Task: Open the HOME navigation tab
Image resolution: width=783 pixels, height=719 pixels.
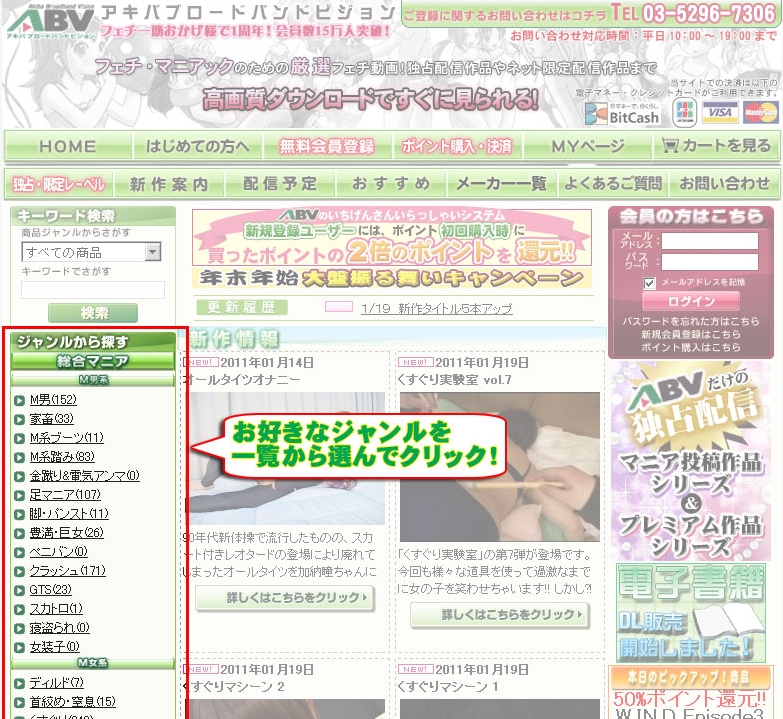Action: (x=68, y=146)
